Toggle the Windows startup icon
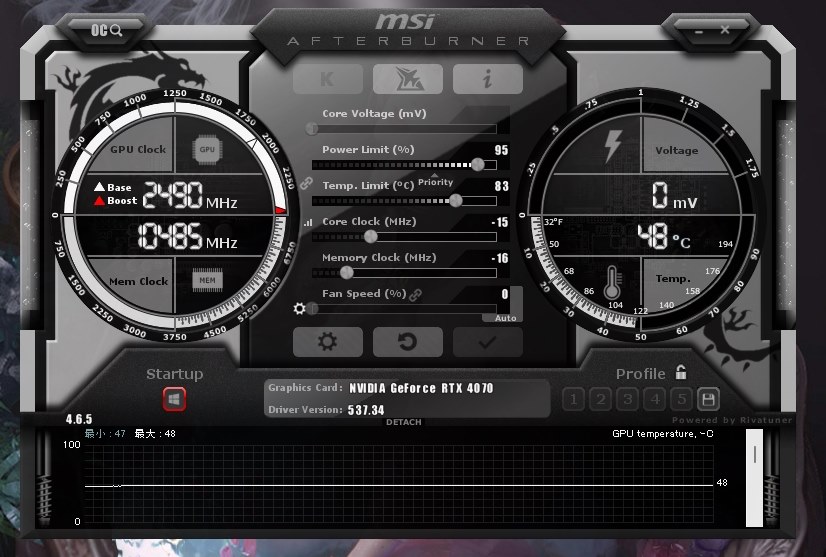This screenshot has height=557, width=826. tap(174, 399)
